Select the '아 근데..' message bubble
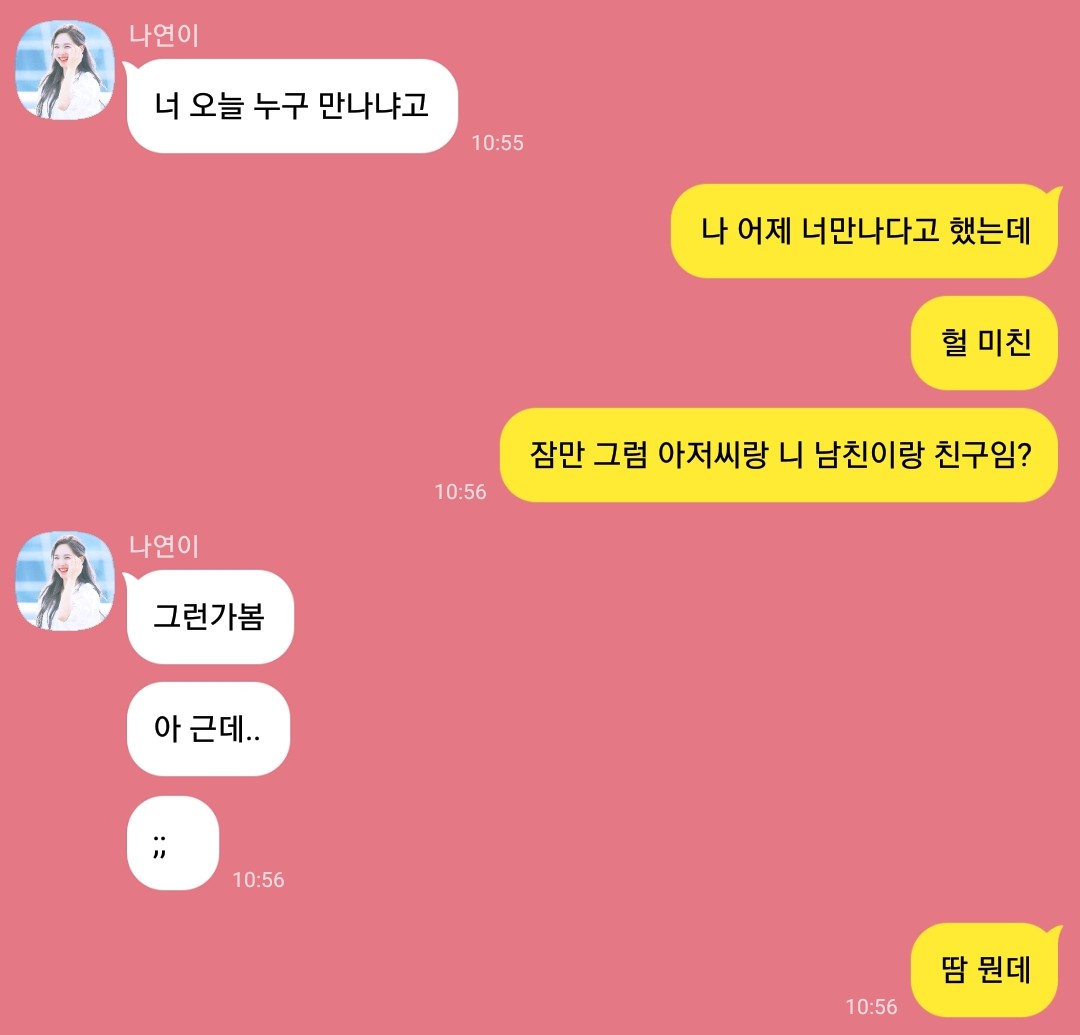Viewport: 1080px width, 1035px height. 208,729
